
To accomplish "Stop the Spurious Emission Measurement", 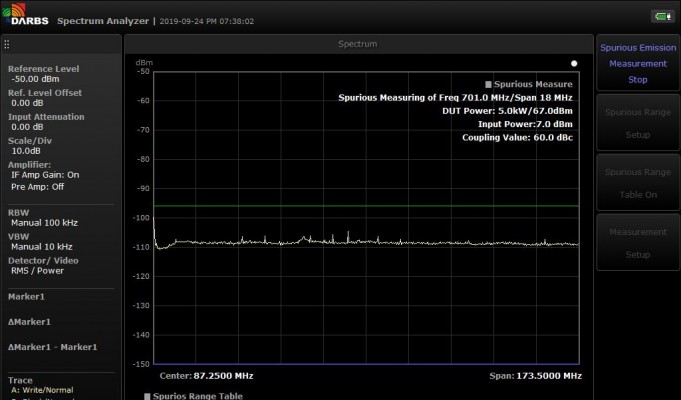I will tap(638, 63).
